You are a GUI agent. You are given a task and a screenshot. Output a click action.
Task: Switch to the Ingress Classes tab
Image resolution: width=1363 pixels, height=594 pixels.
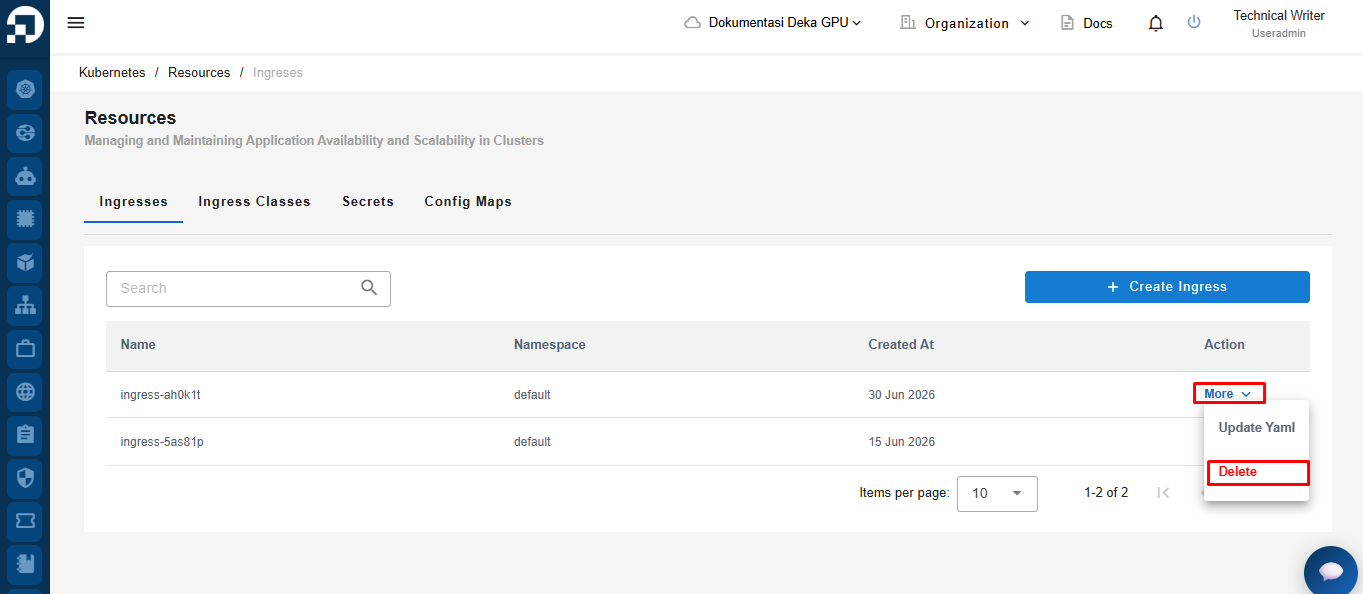[254, 202]
